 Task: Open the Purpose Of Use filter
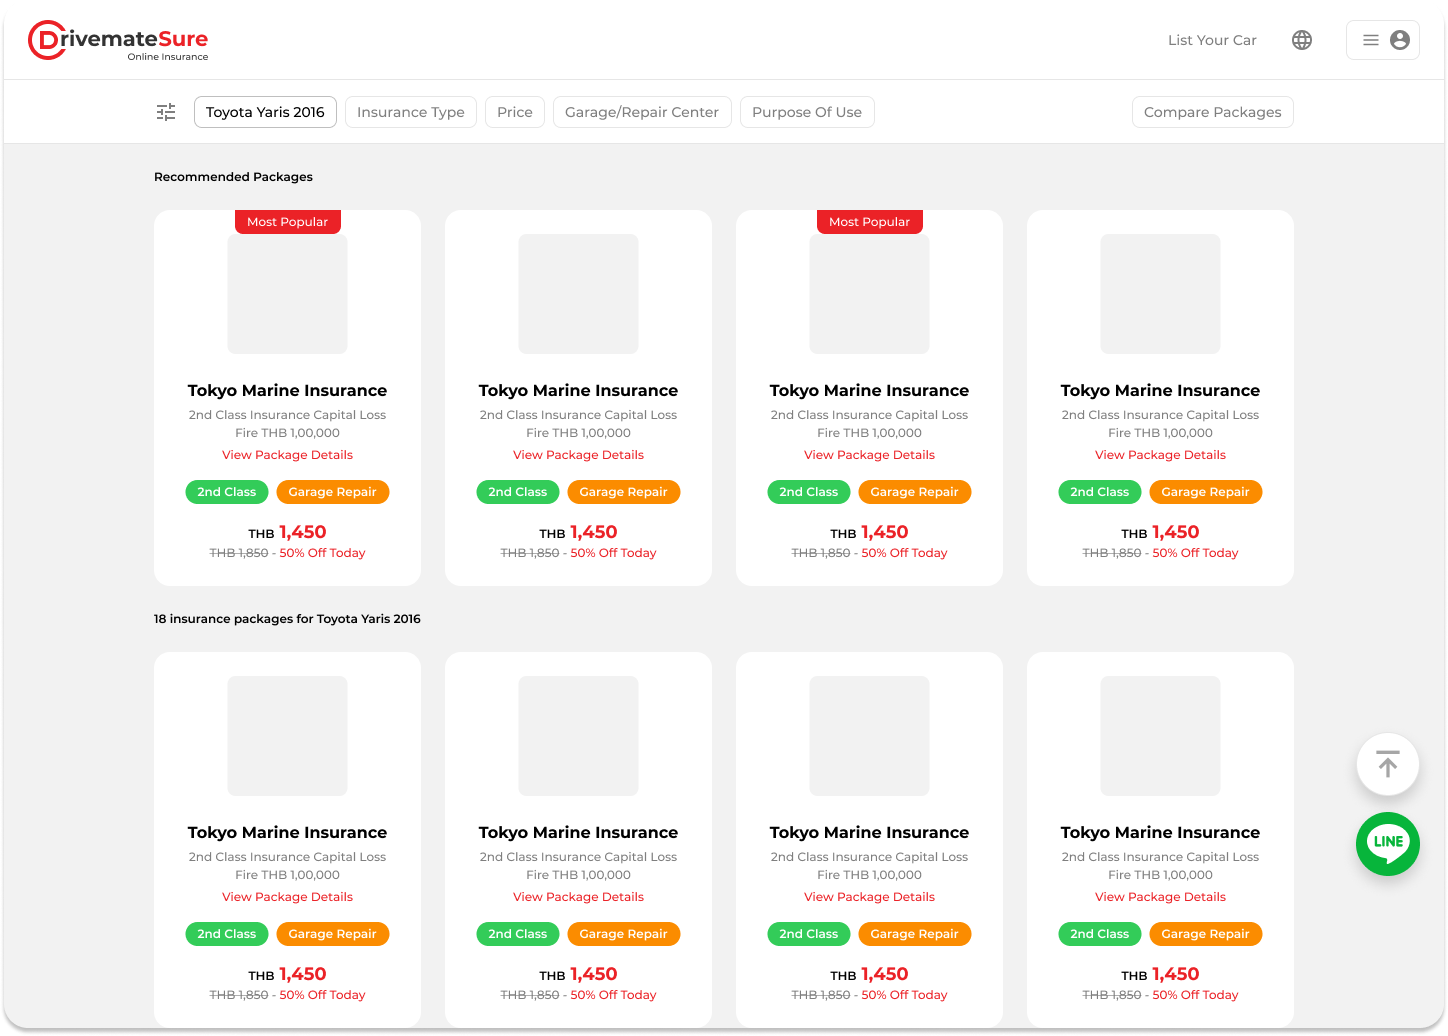pos(807,112)
